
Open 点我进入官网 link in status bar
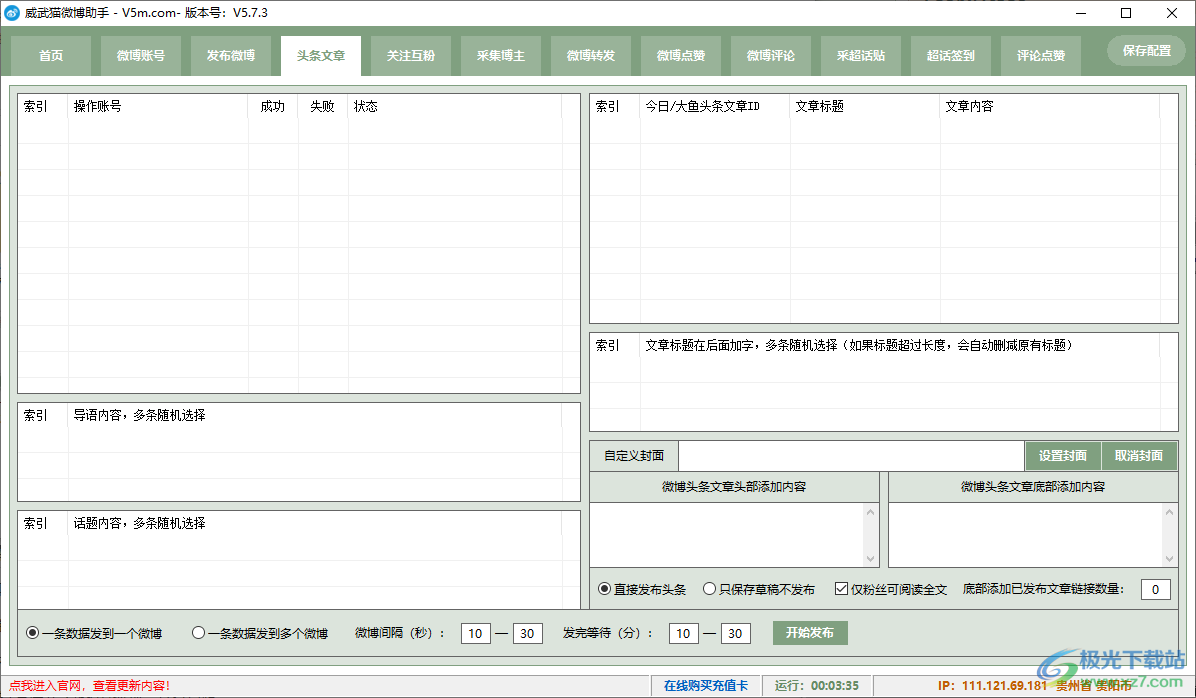[90, 686]
